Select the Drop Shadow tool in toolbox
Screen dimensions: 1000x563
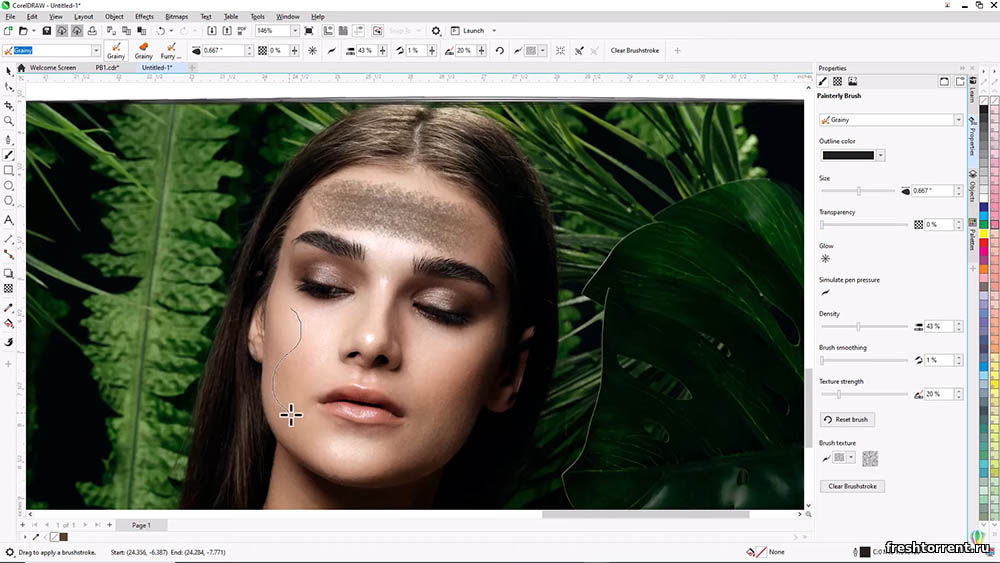pyautogui.click(x=8, y=273)
